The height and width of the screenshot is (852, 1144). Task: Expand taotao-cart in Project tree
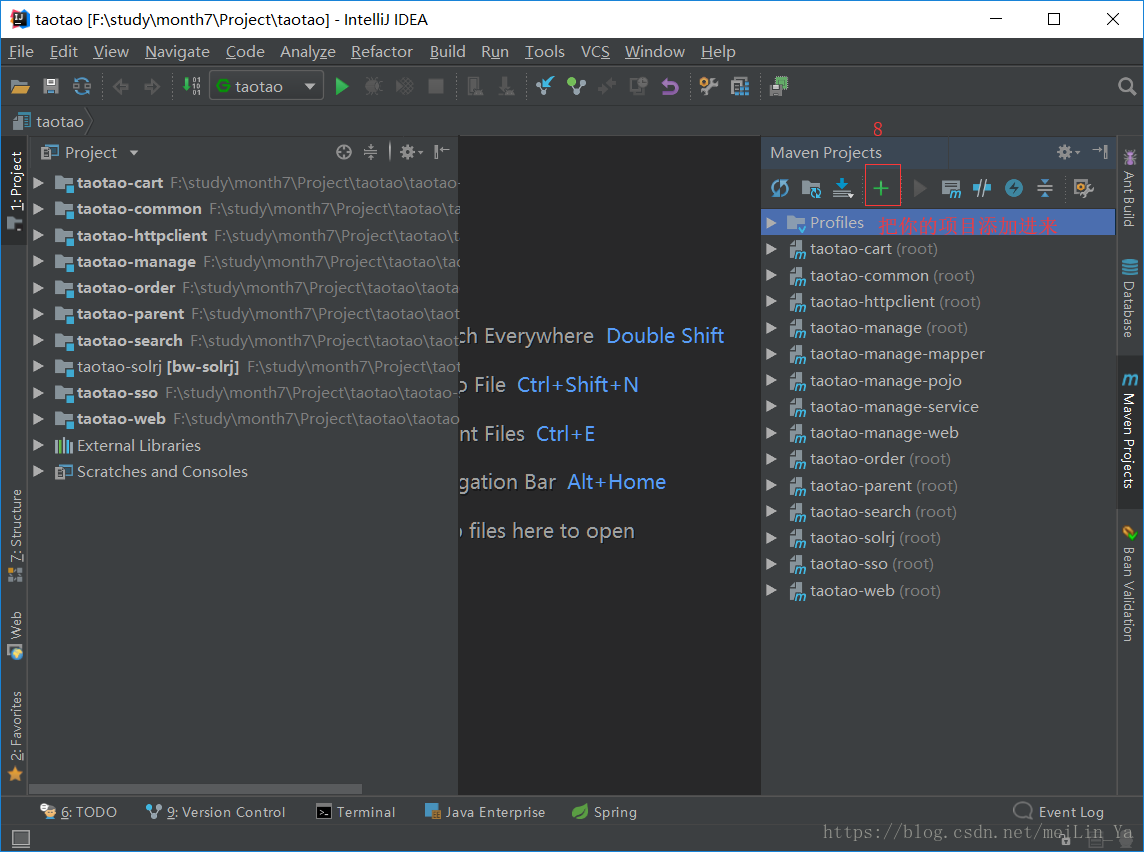tap(39, 182)
